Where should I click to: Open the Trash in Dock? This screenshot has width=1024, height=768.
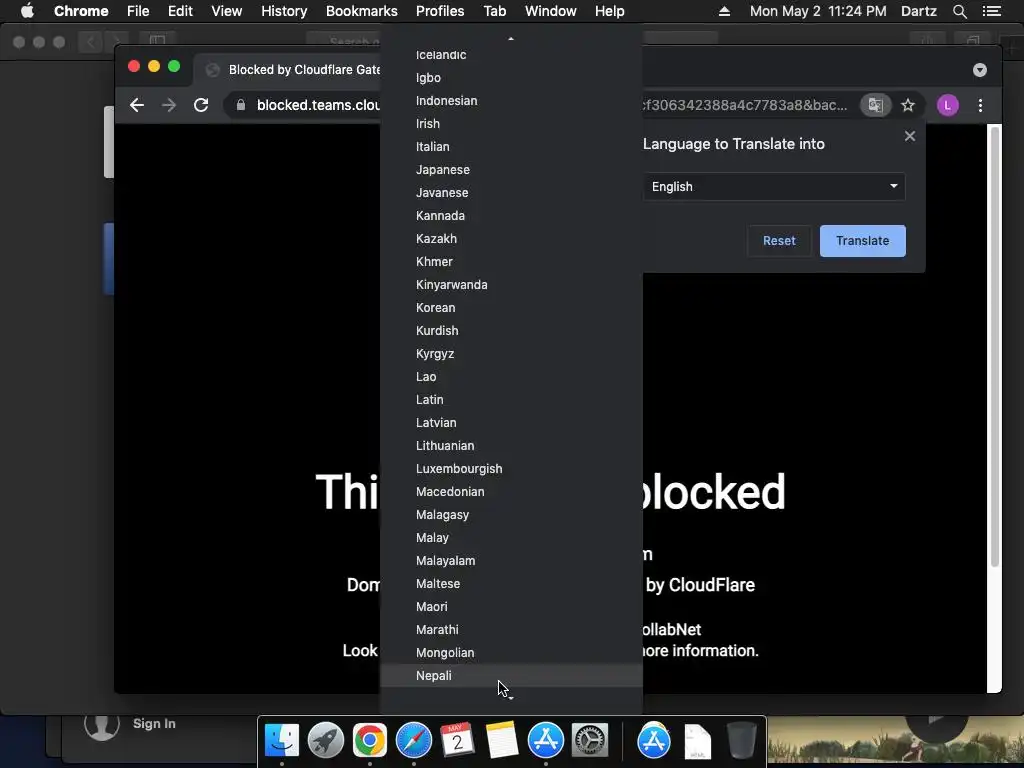[741, 741]
